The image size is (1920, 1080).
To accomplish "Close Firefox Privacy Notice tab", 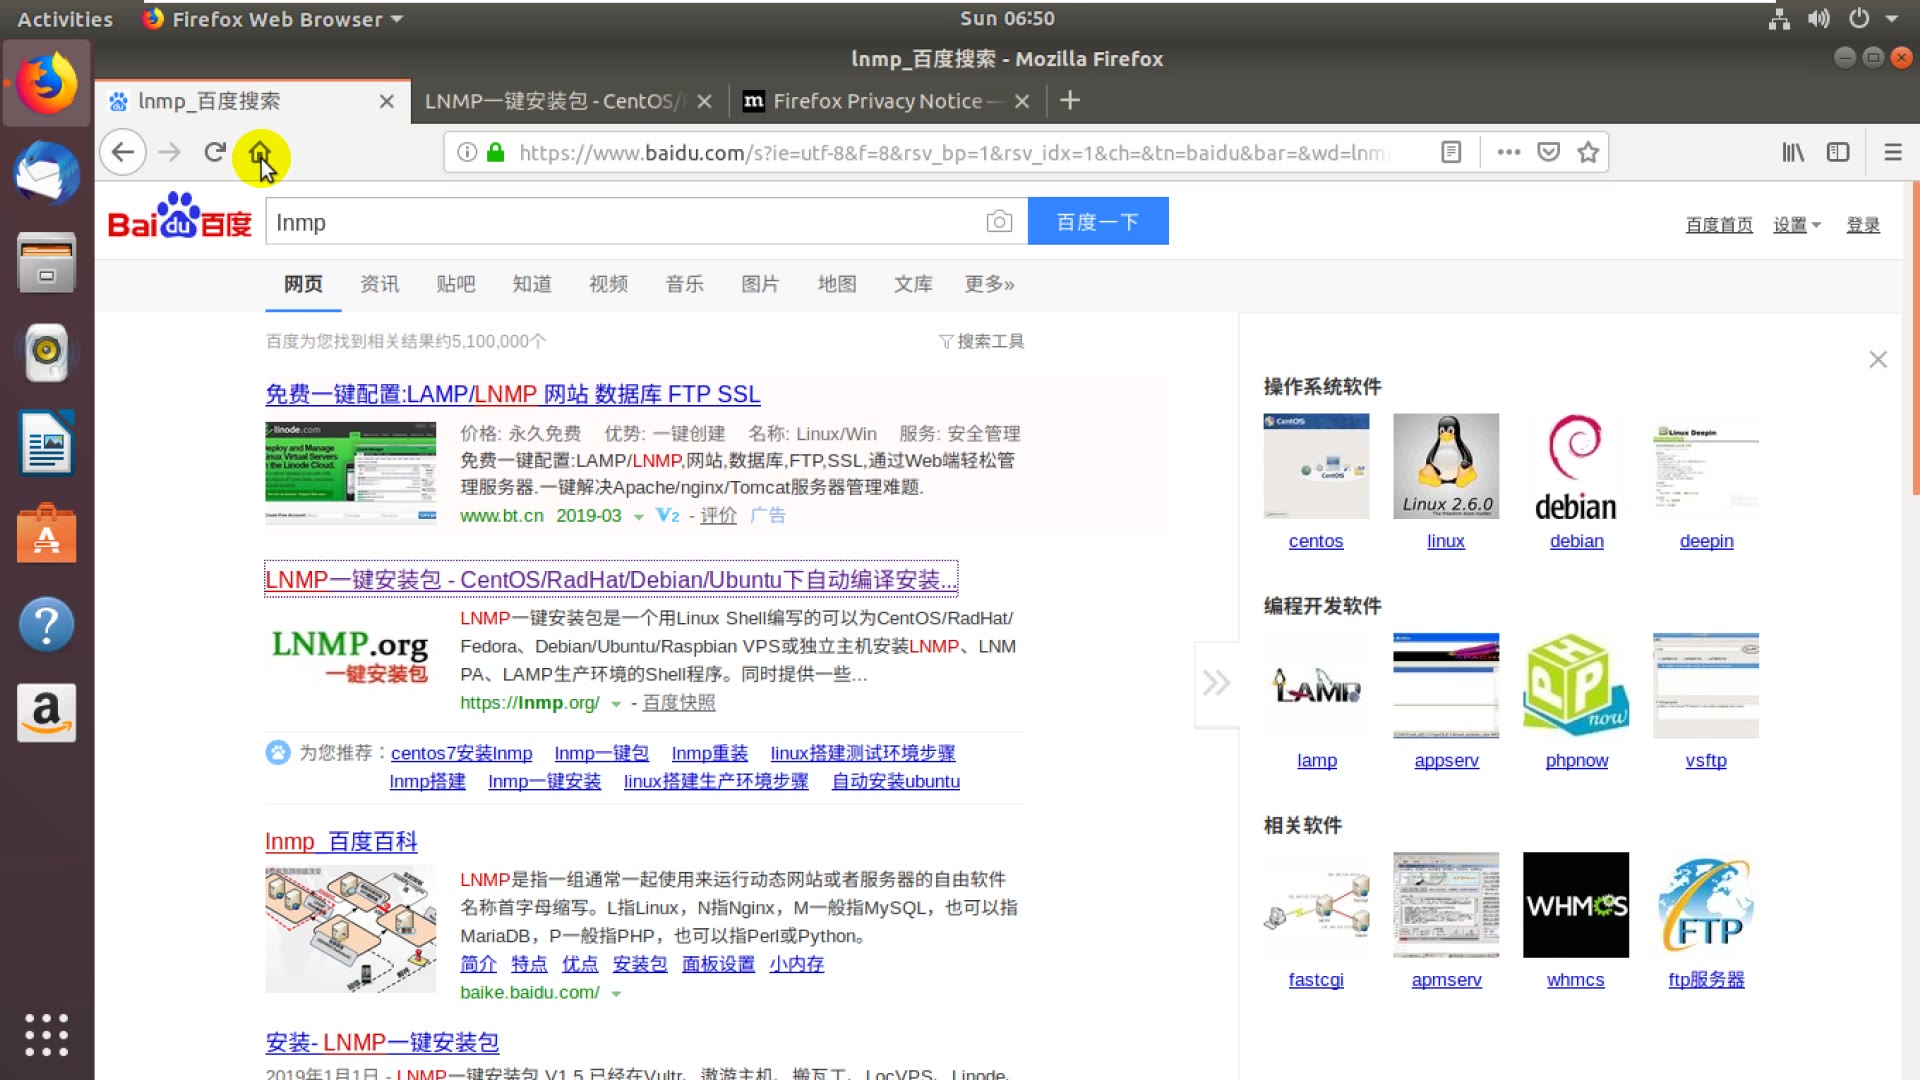I will (1022, 101).
